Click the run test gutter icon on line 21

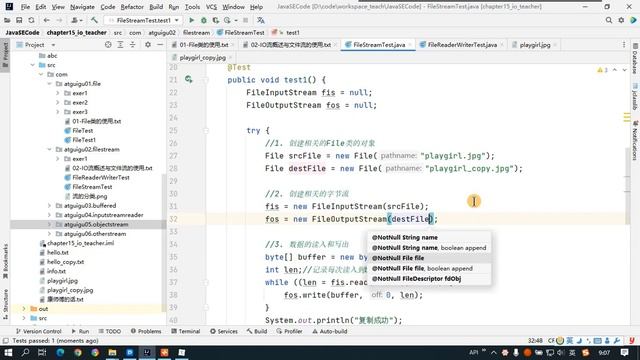(188, 79)
